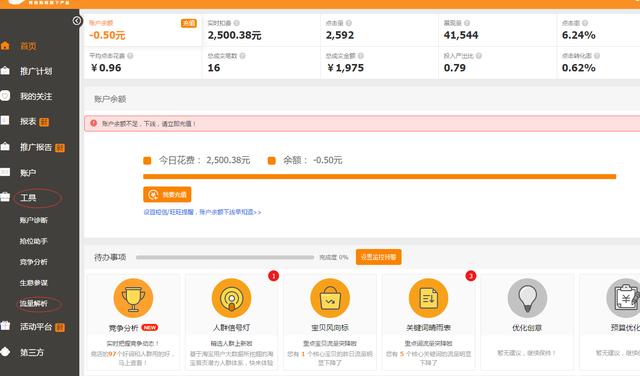Select 生意参谋 under 工具

point(33,283)
